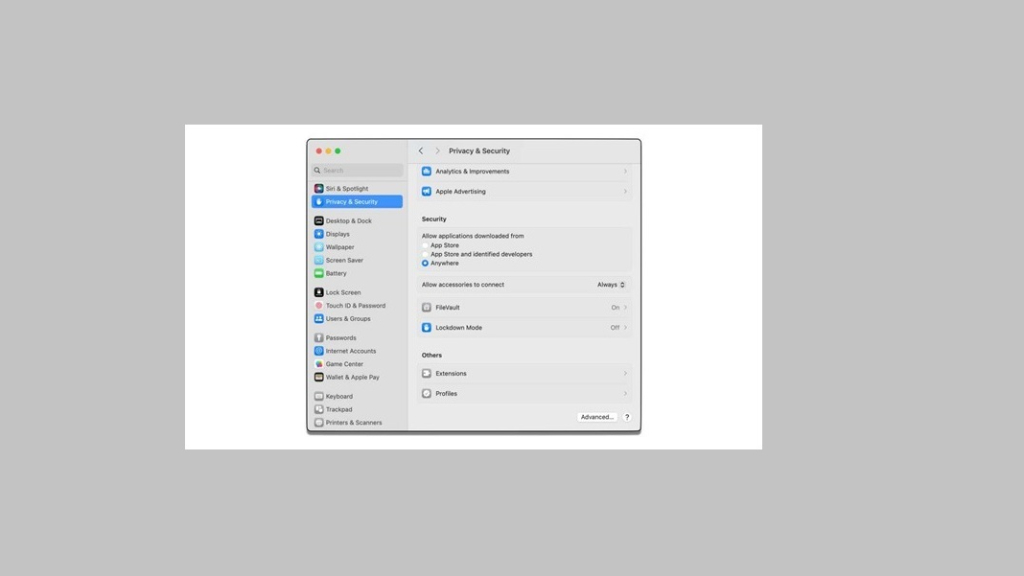Image resolution: width=1024 pixels, height=576 pixels.
Task: Click the Lockdown Mode Off status text
Action: point(615,328)
